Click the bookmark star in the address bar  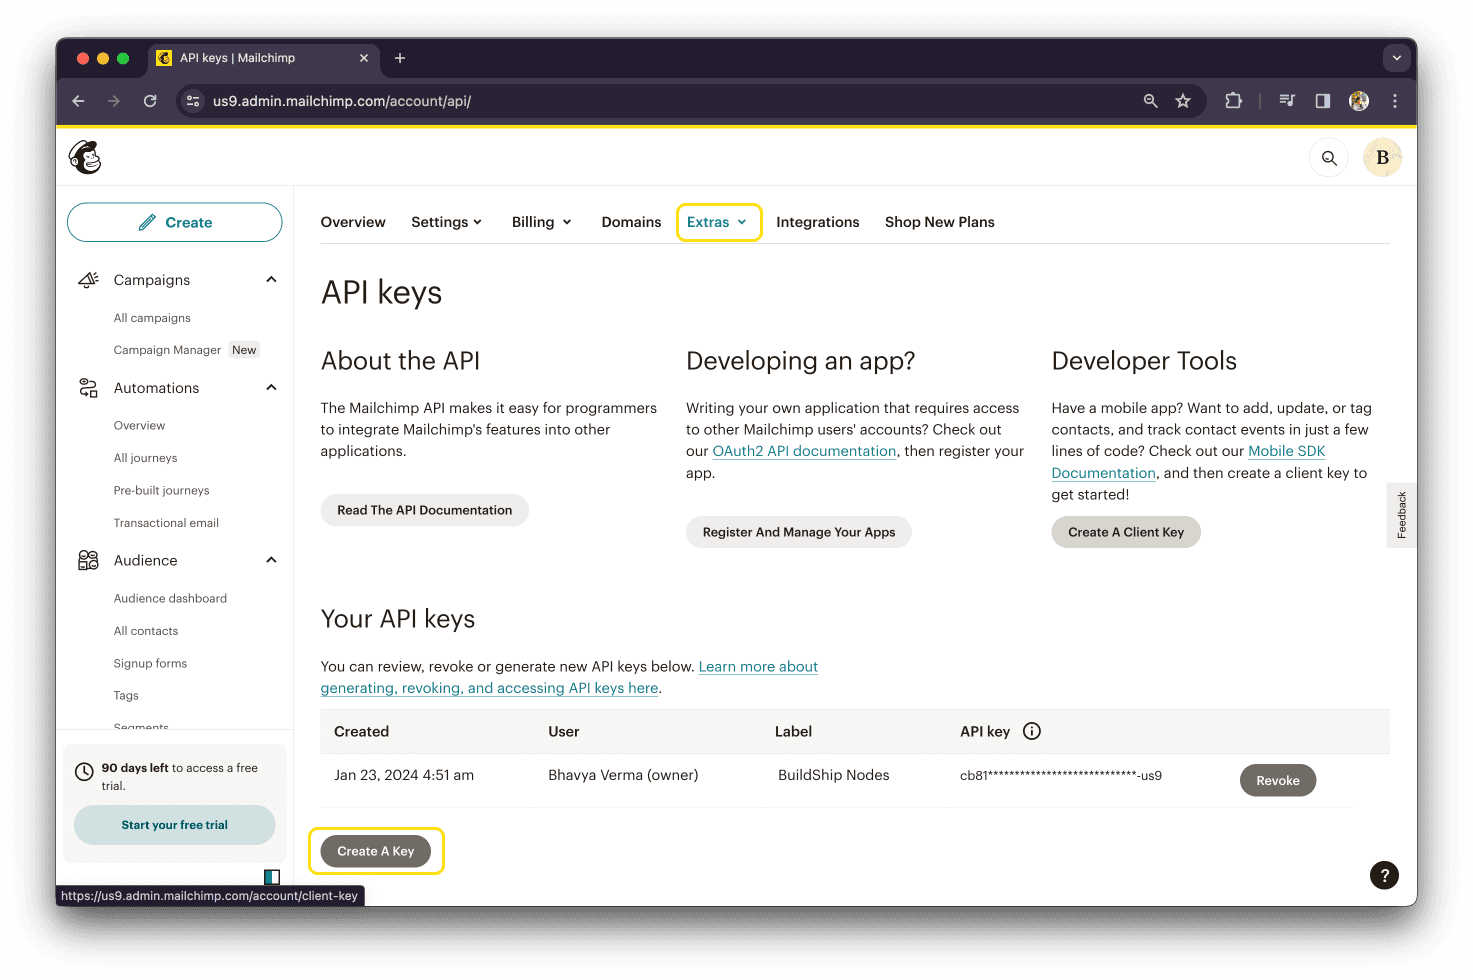pyautogui.click(x=1183, y=101)
